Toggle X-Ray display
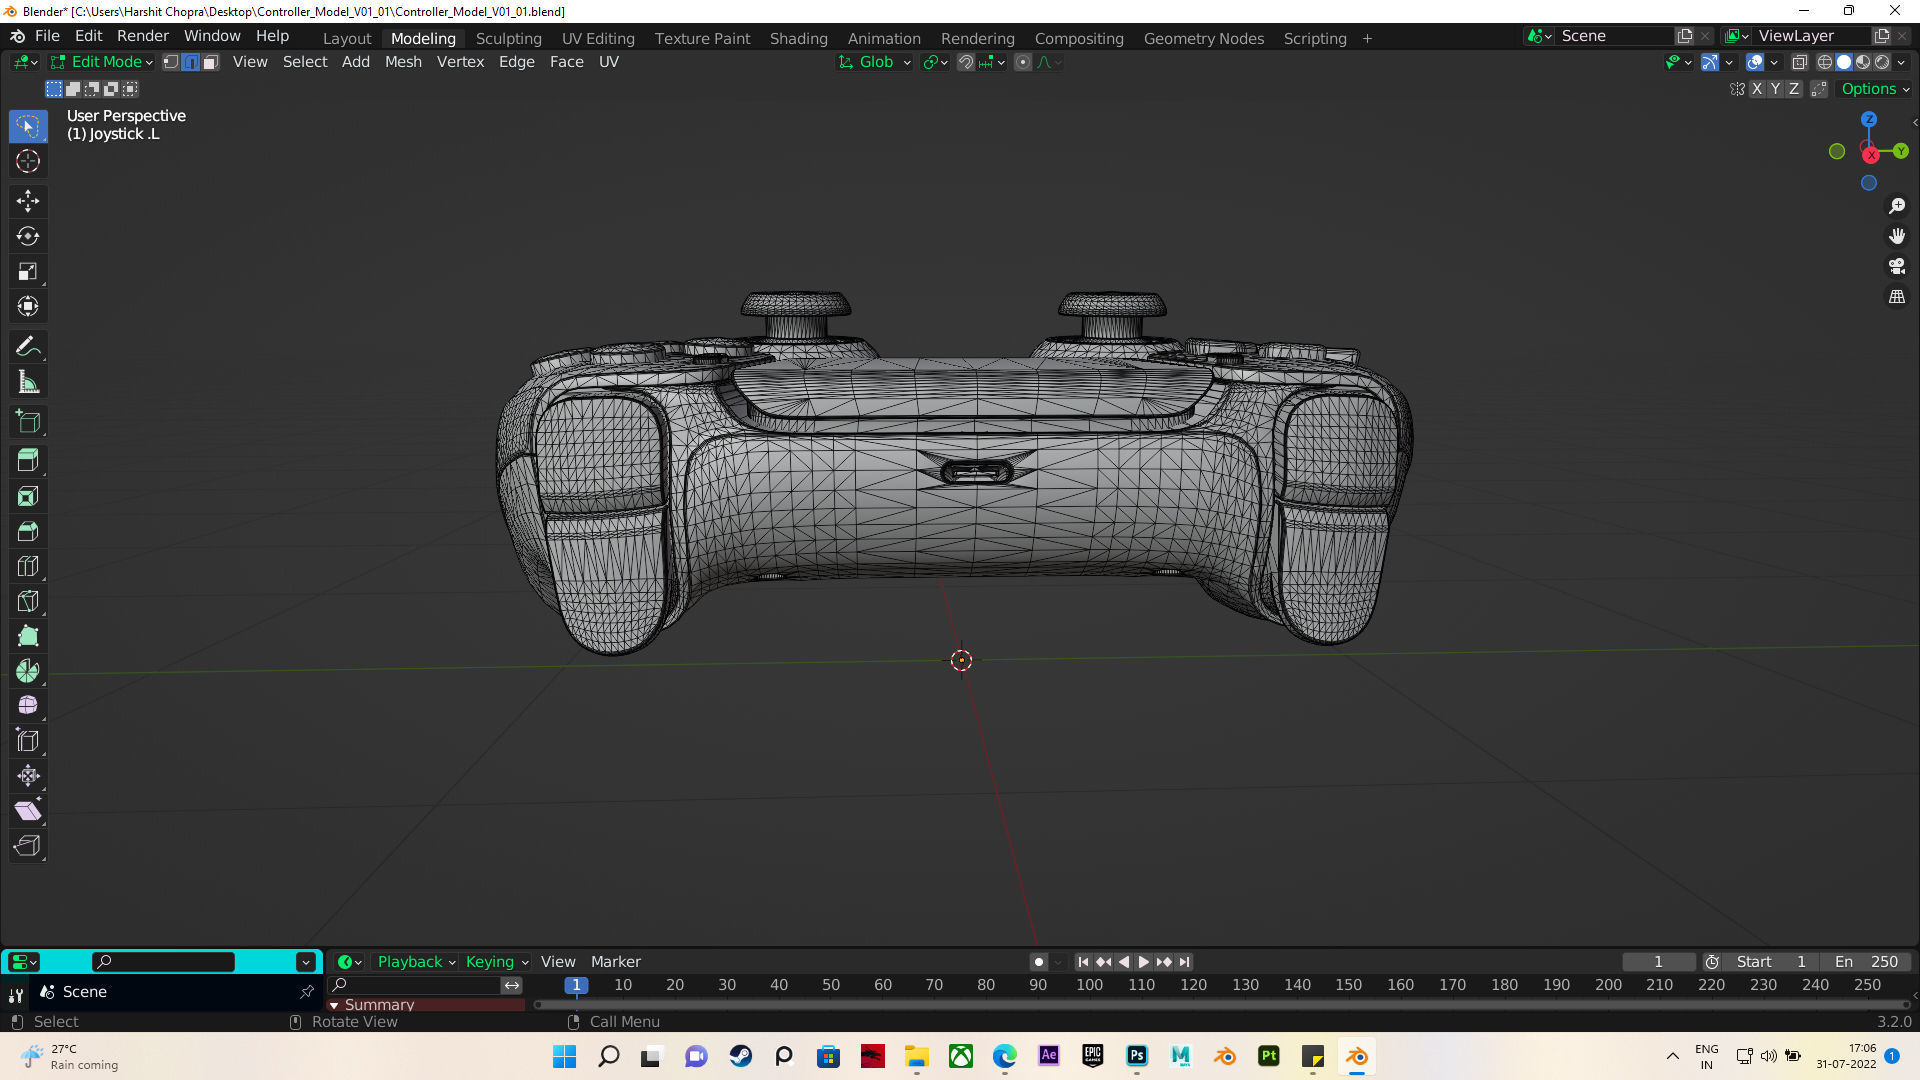The image size is (1920, 1080). point(1799,62)
